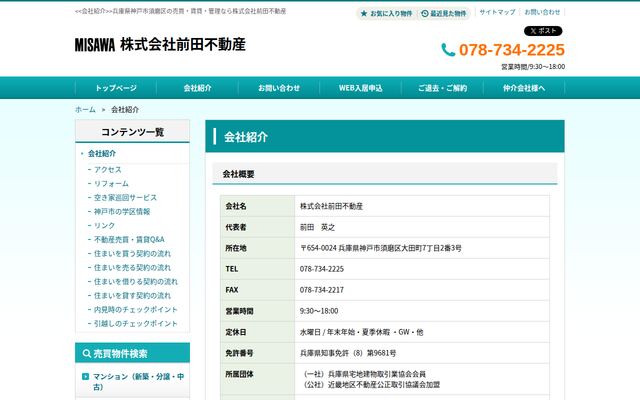The height and width of the screenshot is (400, 640).
Task: Open 会社紹介 in the sidebar contents list
Action: click(x=102, y=153)
